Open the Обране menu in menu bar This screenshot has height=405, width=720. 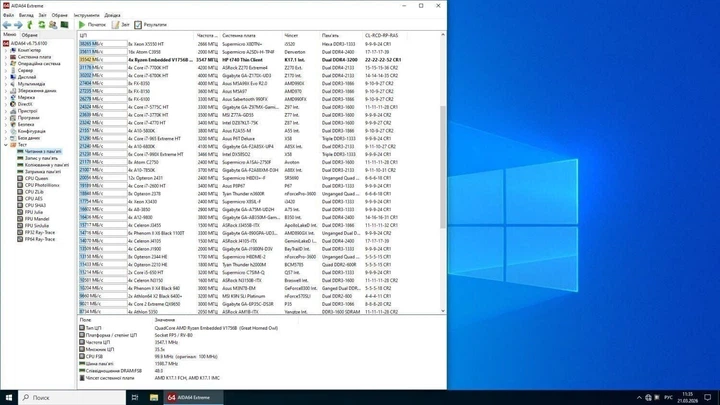tap(59, 15)
